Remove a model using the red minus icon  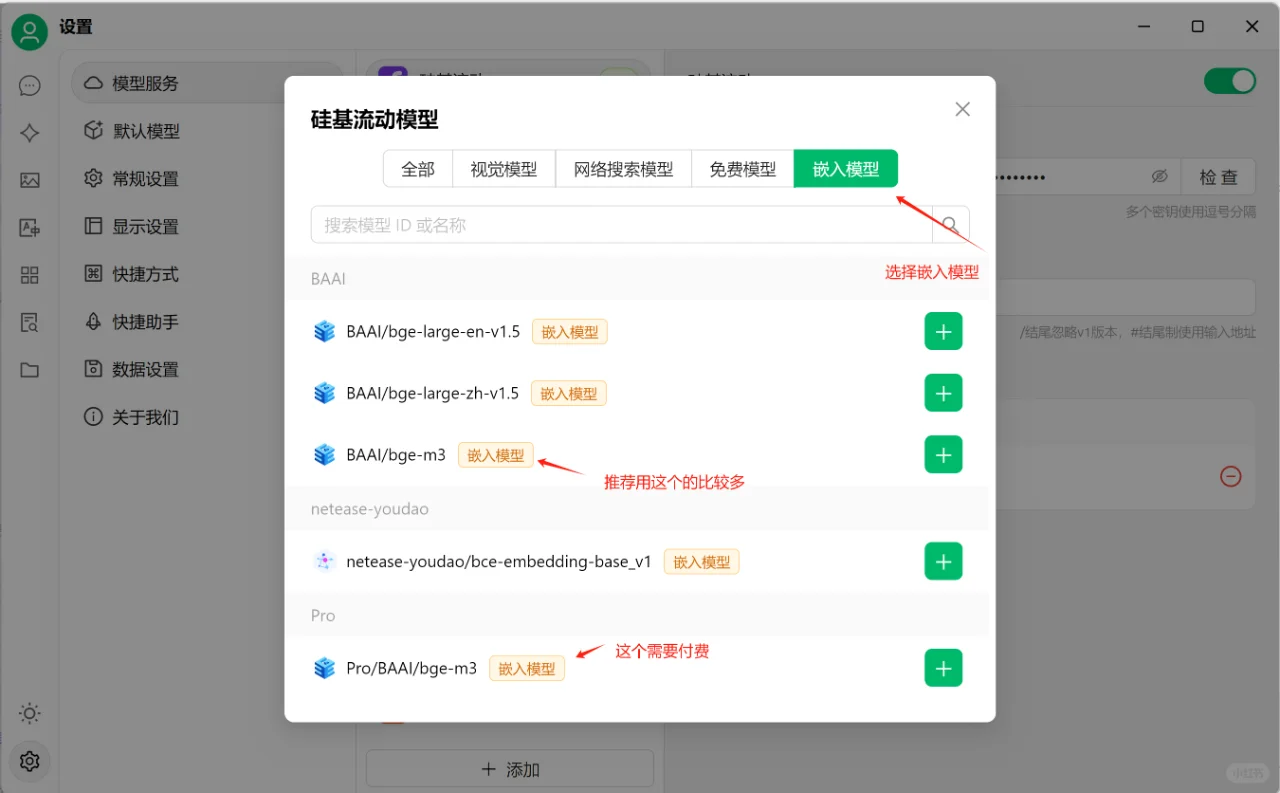tap(1230, 476)
